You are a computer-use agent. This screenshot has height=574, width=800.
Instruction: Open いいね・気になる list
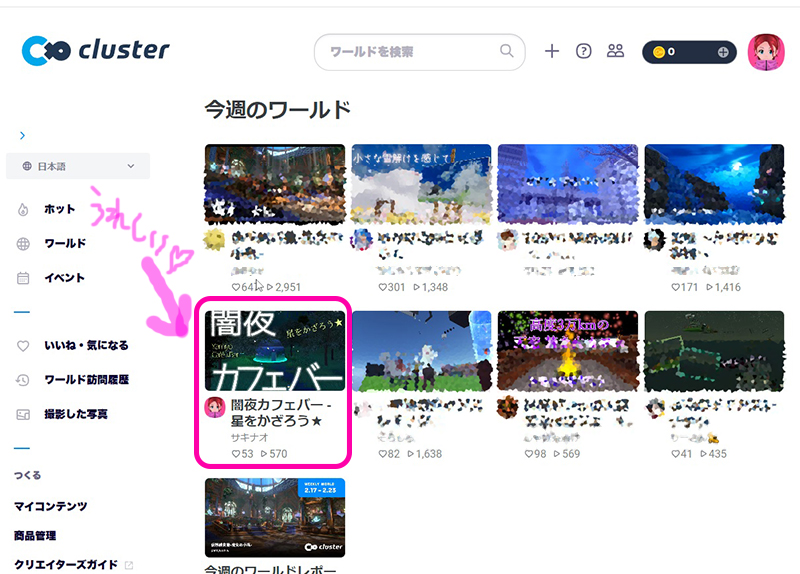tap(86, 345)
